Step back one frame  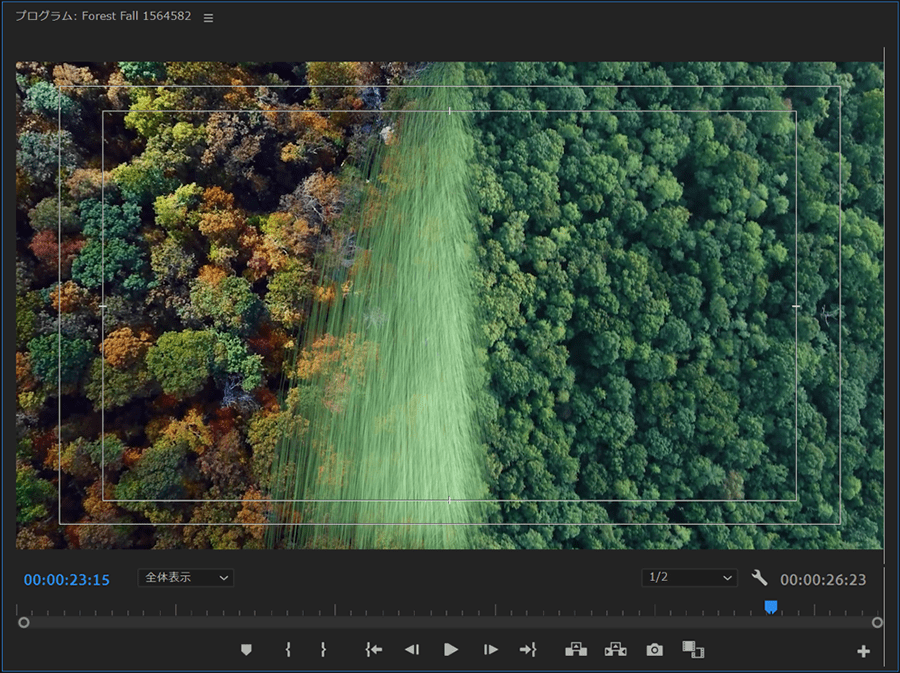[411, 650]
